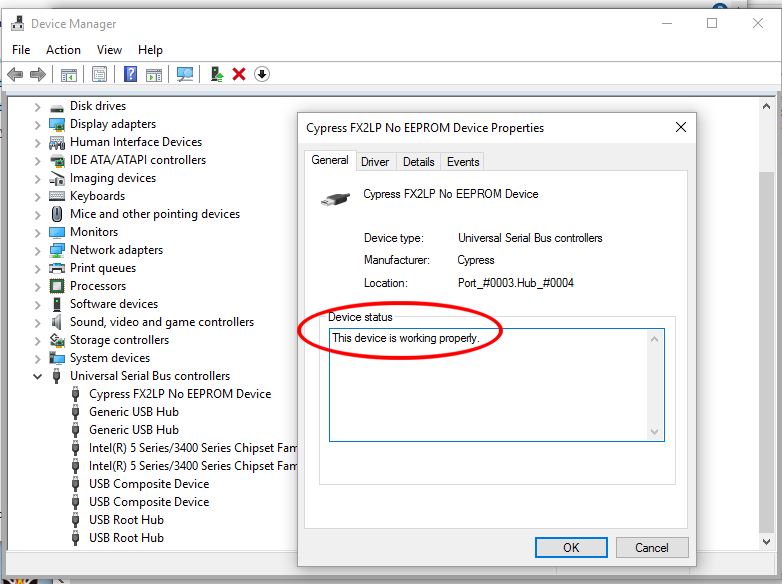
Task: Expand the Network adapters category
Action: 37,250
